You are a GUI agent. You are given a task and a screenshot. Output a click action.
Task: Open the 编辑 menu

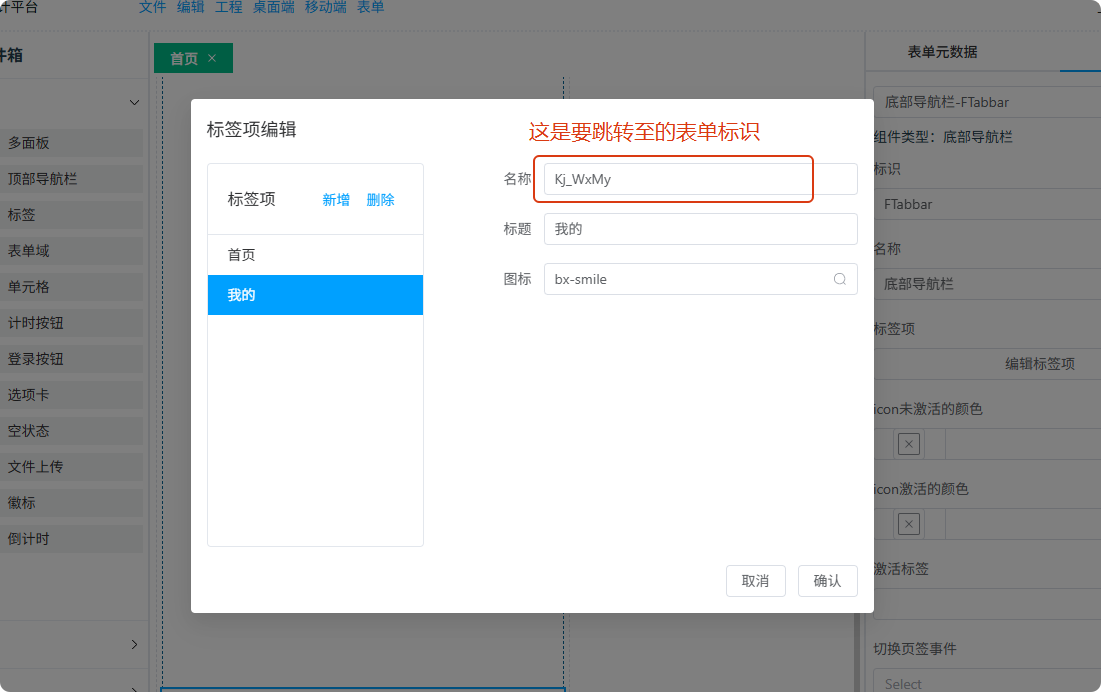[190, 7]
